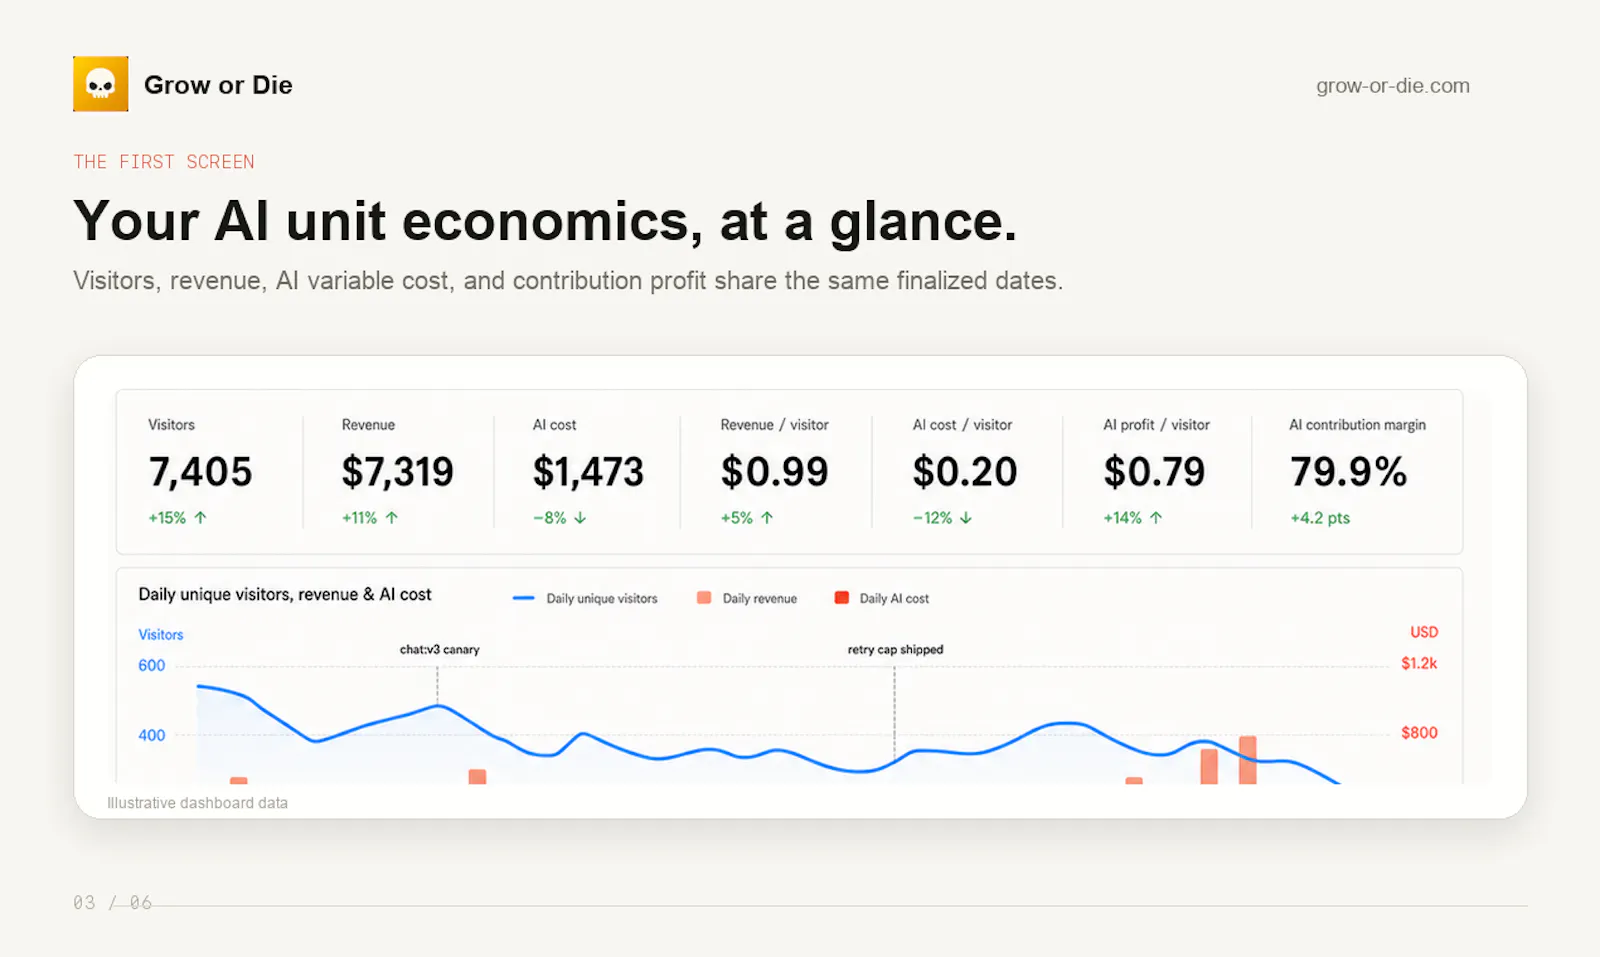Open the grow-or-die.com link
This screenshot has width=1600, height=957.
pos(1392,86)
